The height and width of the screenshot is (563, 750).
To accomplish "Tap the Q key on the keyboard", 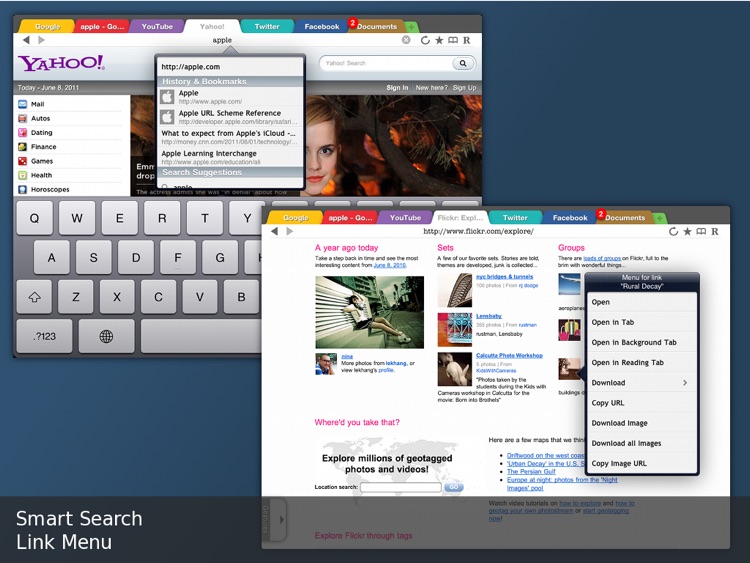I will pyautogui.click(x=34, y=218).
